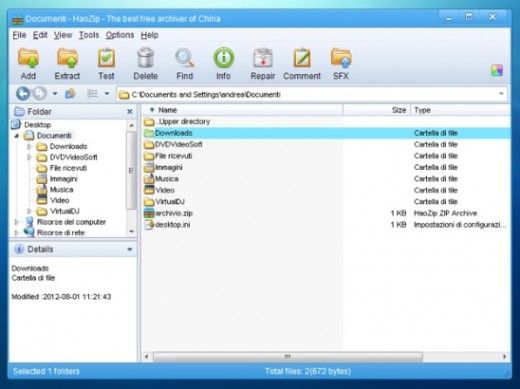Open the Edit menu
Screen dimensions: 520x389
pyautogui.click(x=40, y=35)
